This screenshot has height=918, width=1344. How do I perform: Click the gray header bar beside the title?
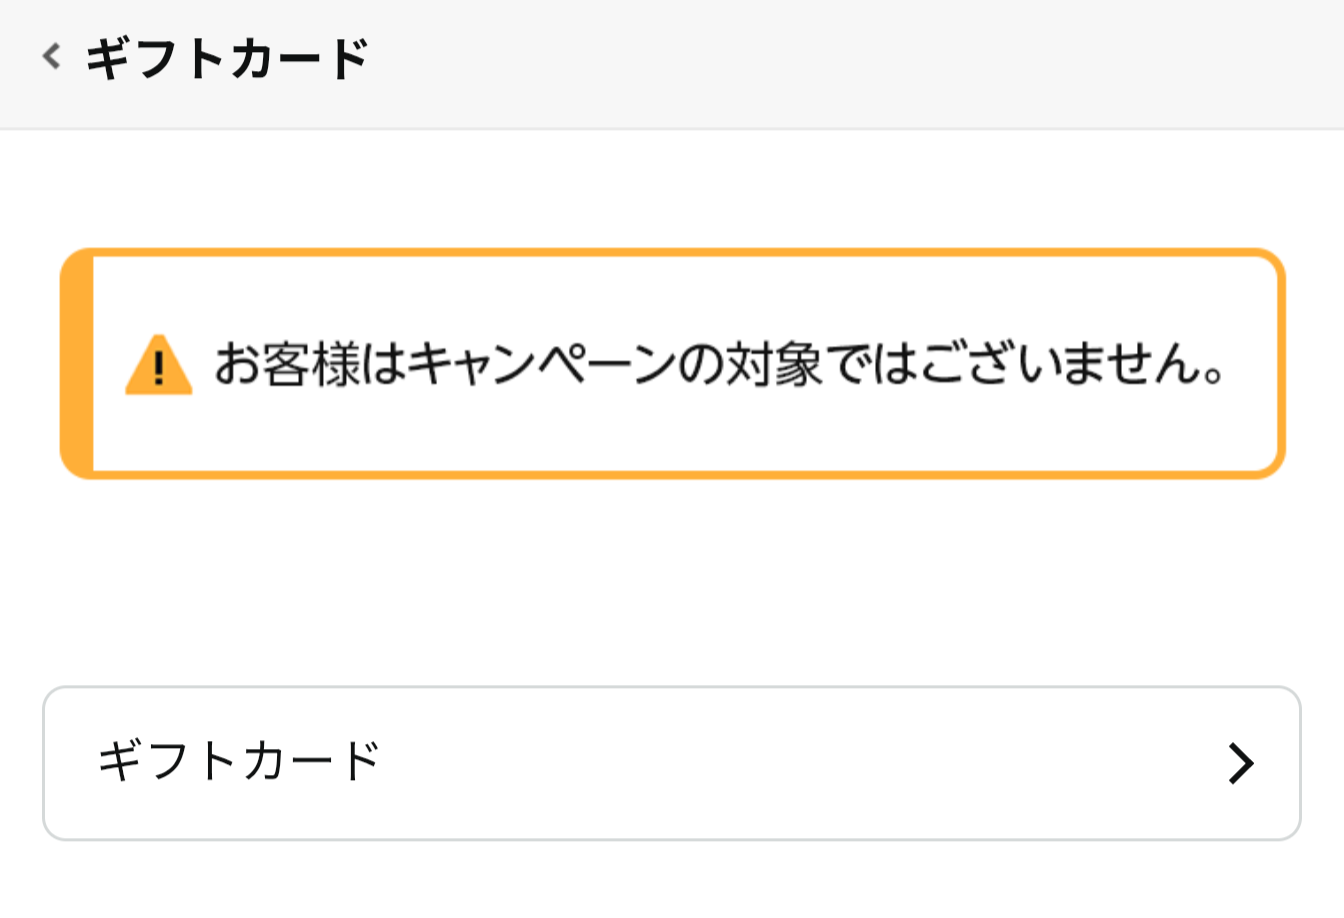pos(850,60)
